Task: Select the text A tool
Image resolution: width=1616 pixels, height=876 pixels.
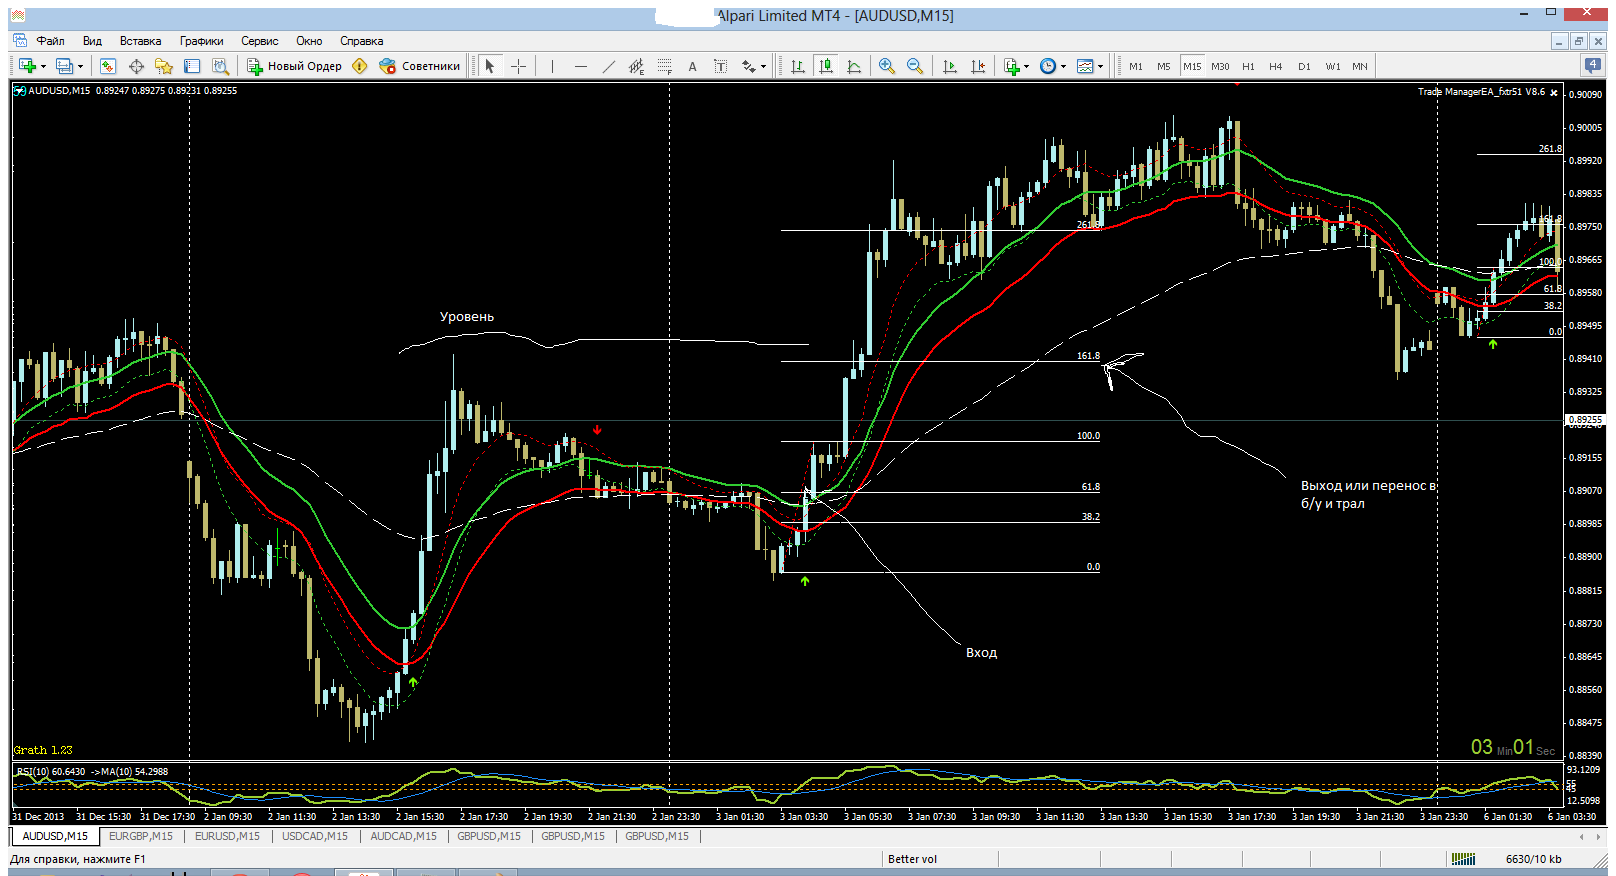Action: (x=692, y=66)
